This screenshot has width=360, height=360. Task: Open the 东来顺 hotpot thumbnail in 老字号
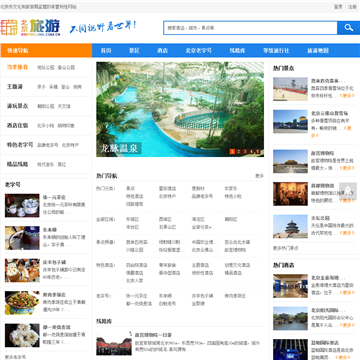pos(22,238)
